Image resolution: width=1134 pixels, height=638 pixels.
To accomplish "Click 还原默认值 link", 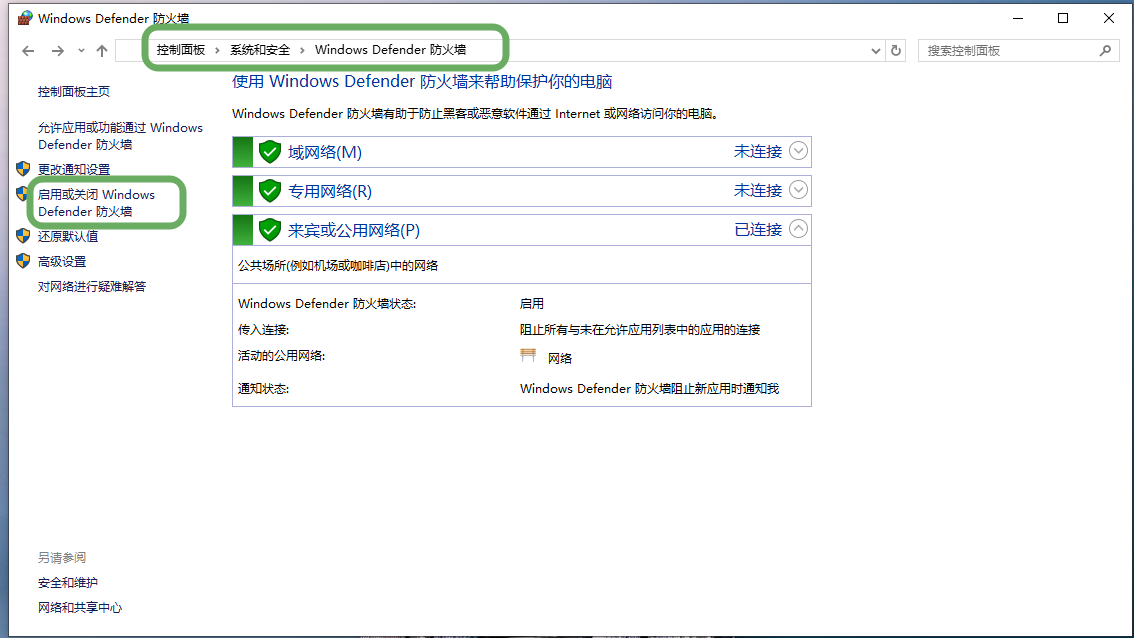I will coord(68,237).
